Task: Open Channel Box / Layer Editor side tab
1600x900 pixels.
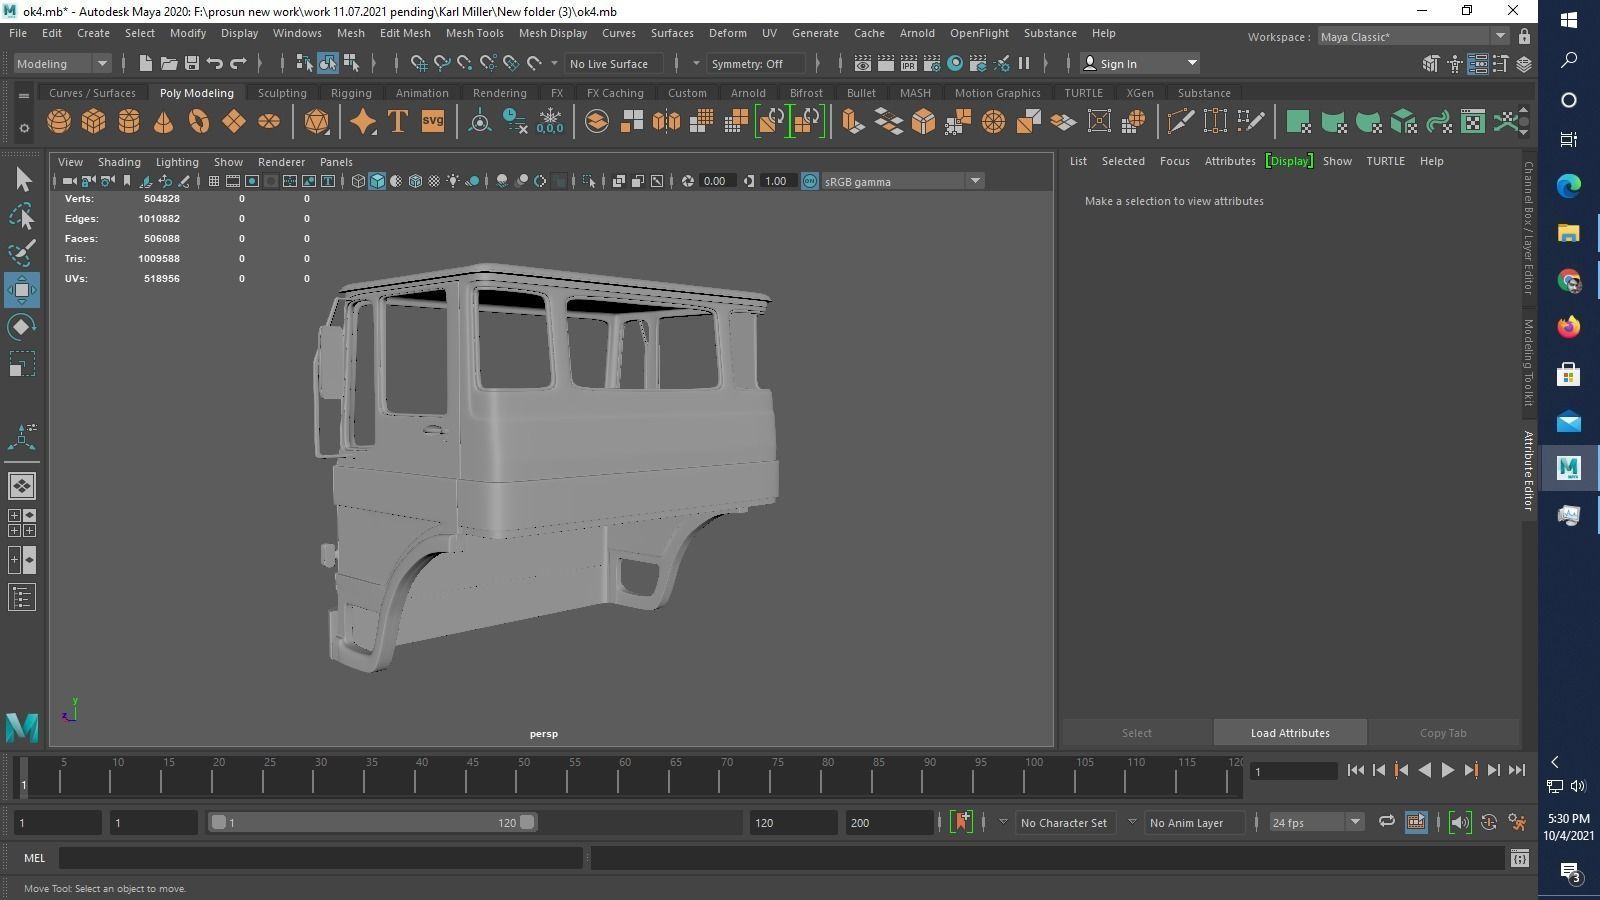Action: pyautogui.click(x=1528, y=228)
